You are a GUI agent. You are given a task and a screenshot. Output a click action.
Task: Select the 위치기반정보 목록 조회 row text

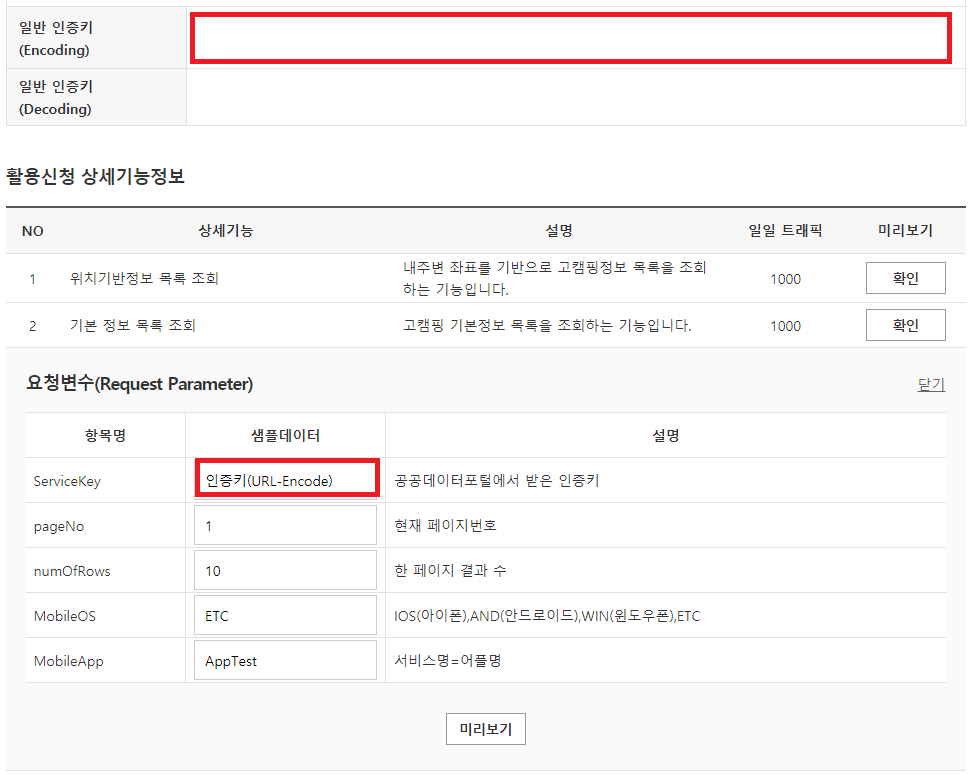click(x=144, y=278)
